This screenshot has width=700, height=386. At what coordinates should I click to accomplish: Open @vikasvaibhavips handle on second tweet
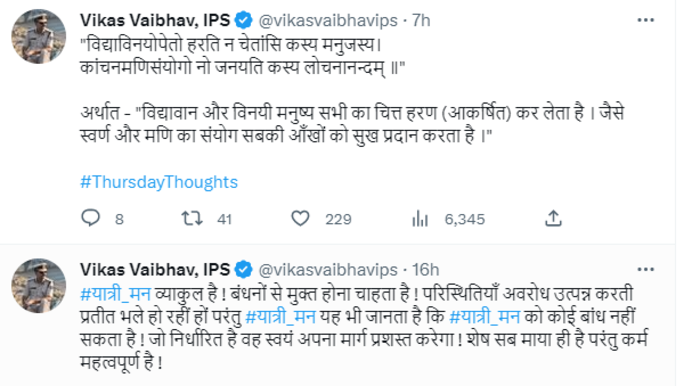(328, 270)
